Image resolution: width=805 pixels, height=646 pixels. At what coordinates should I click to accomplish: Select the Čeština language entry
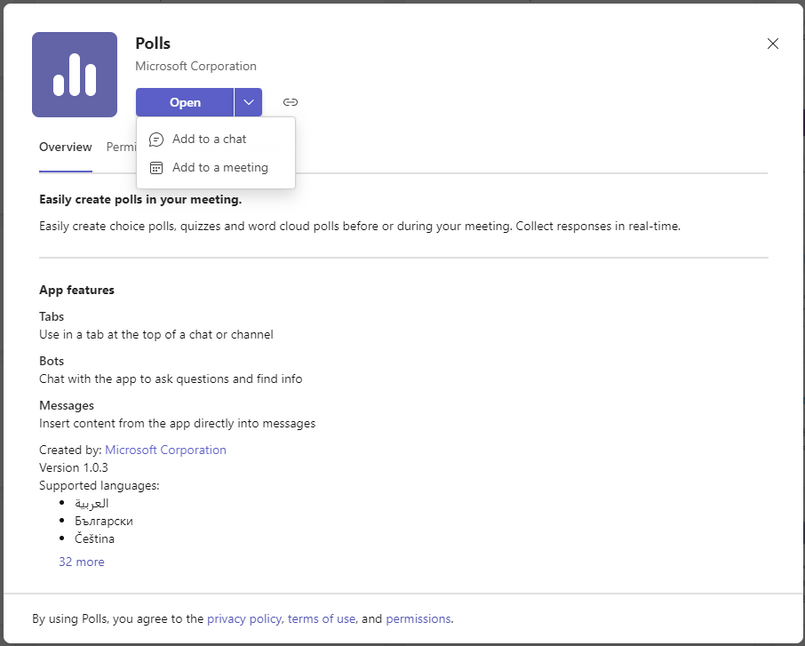point(94,539)
